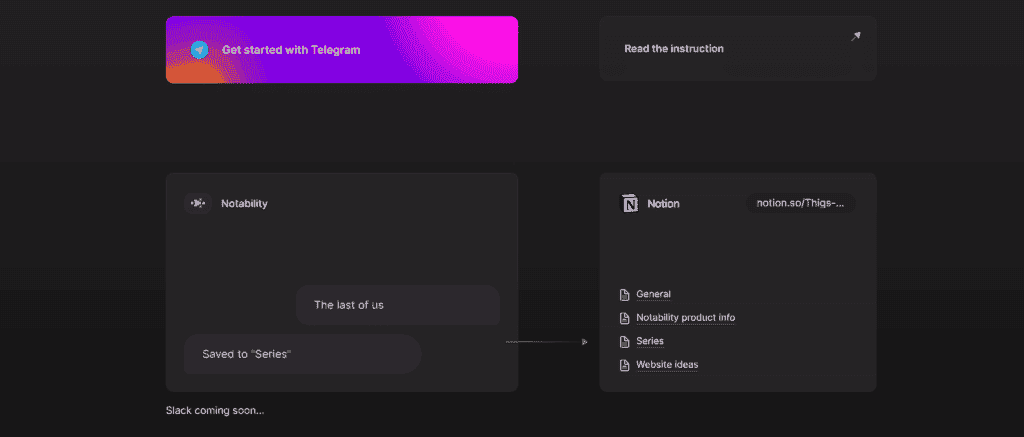Click the arrow icon on the instruction card

(856, 37)
